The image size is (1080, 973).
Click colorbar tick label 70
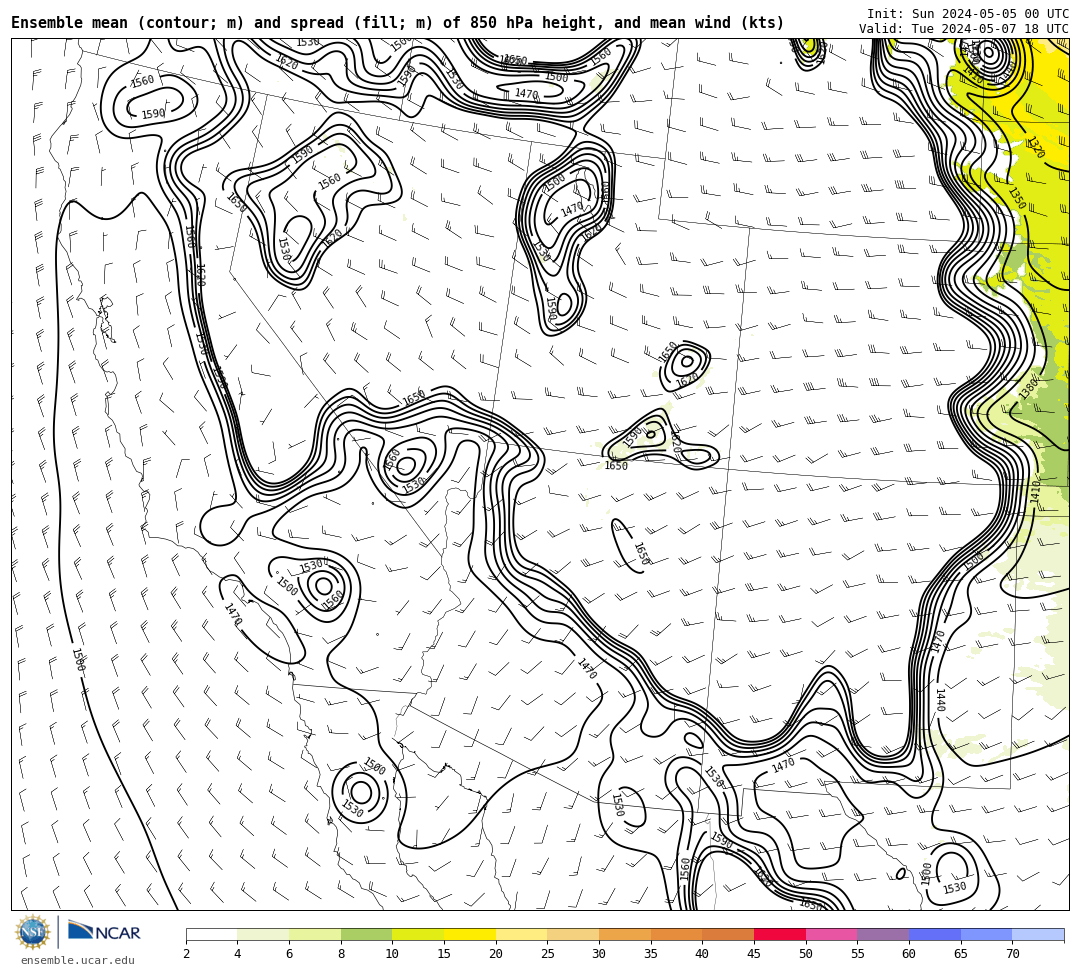[1012, 954]
